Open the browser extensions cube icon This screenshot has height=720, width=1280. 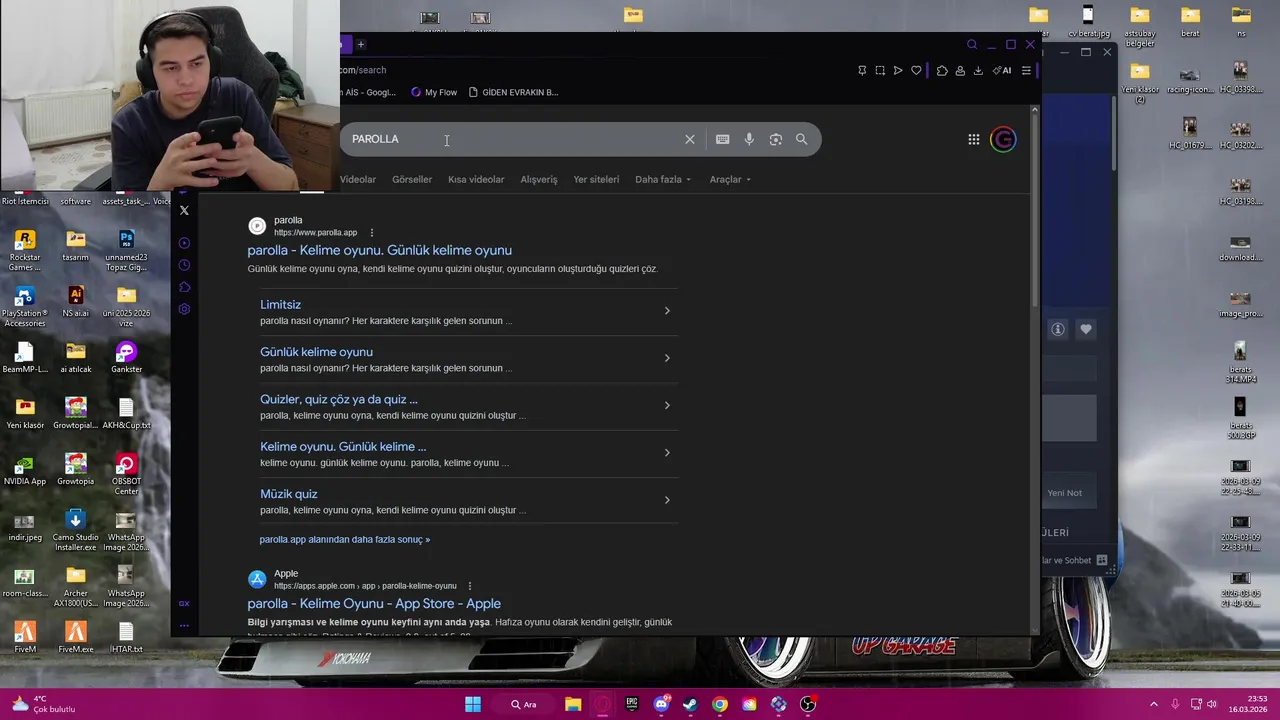point(942,70)
